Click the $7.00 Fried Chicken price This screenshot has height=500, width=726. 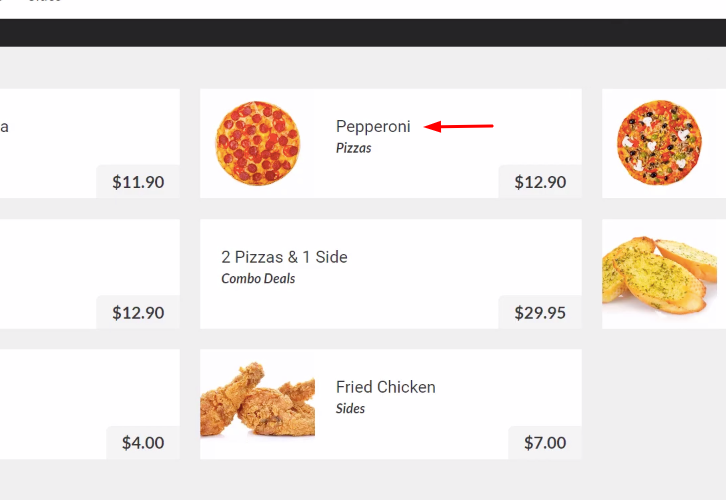click(x=545, y=443)
